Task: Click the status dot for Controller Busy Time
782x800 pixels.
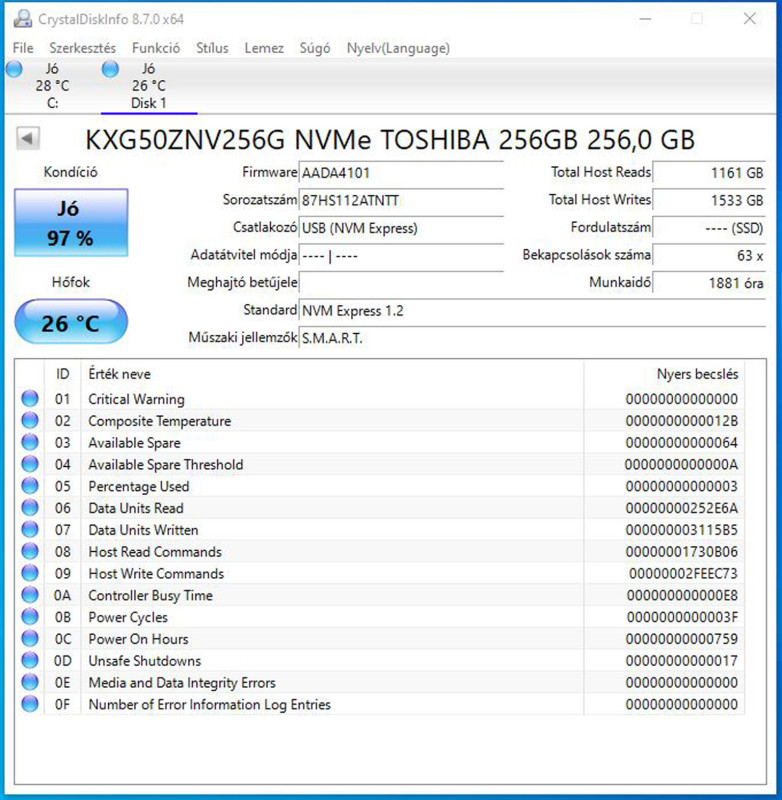Action: click(x=30, y=595)
